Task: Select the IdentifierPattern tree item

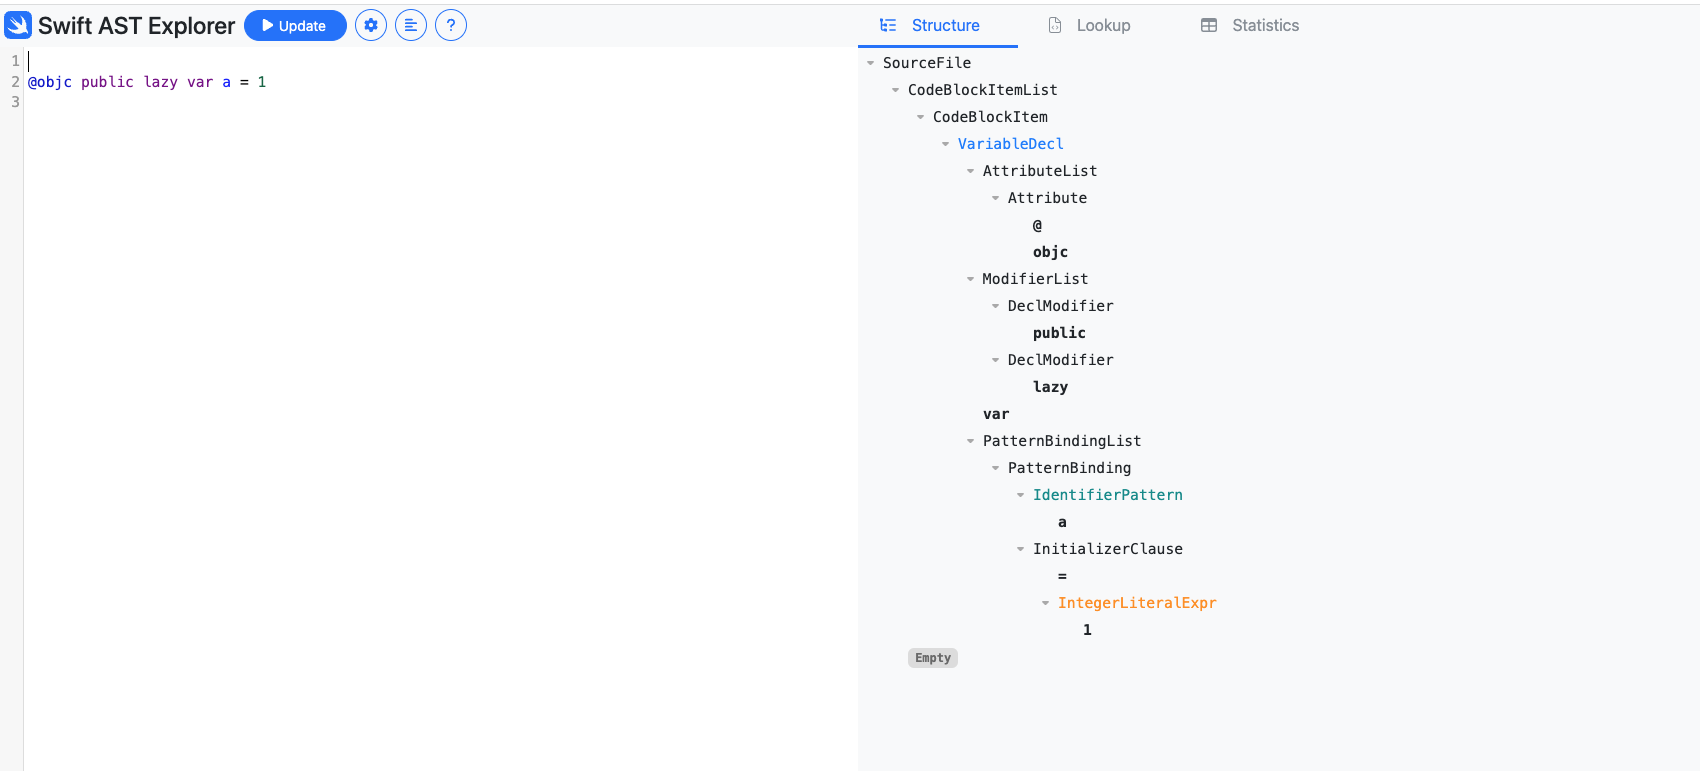Action: (x=1107, y=495)
